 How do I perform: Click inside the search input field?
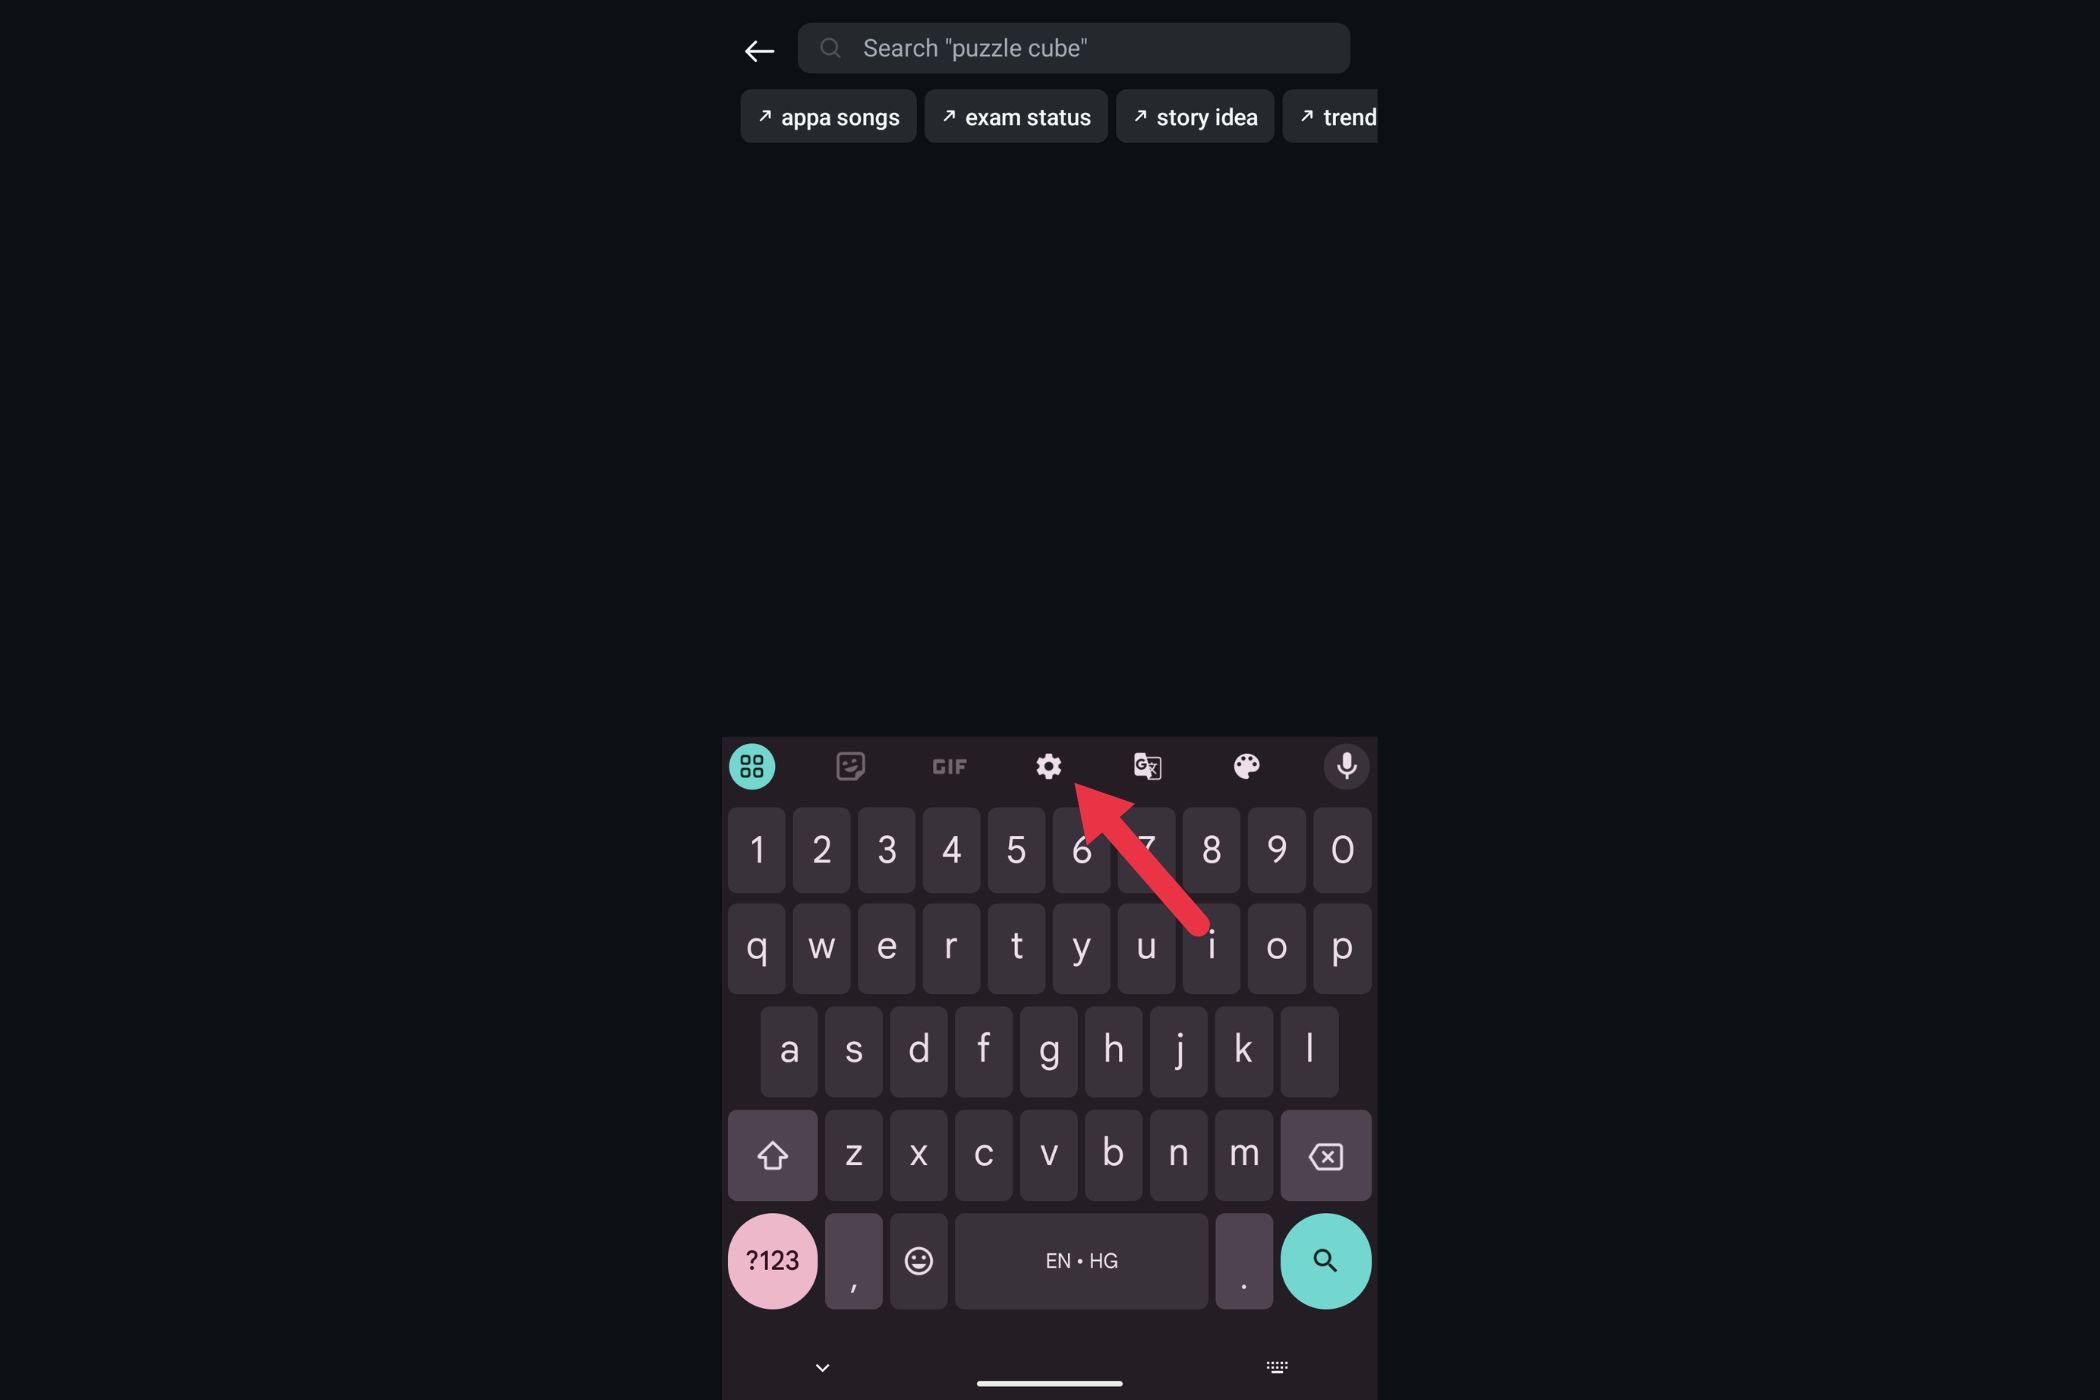(x=1072, y=47)
